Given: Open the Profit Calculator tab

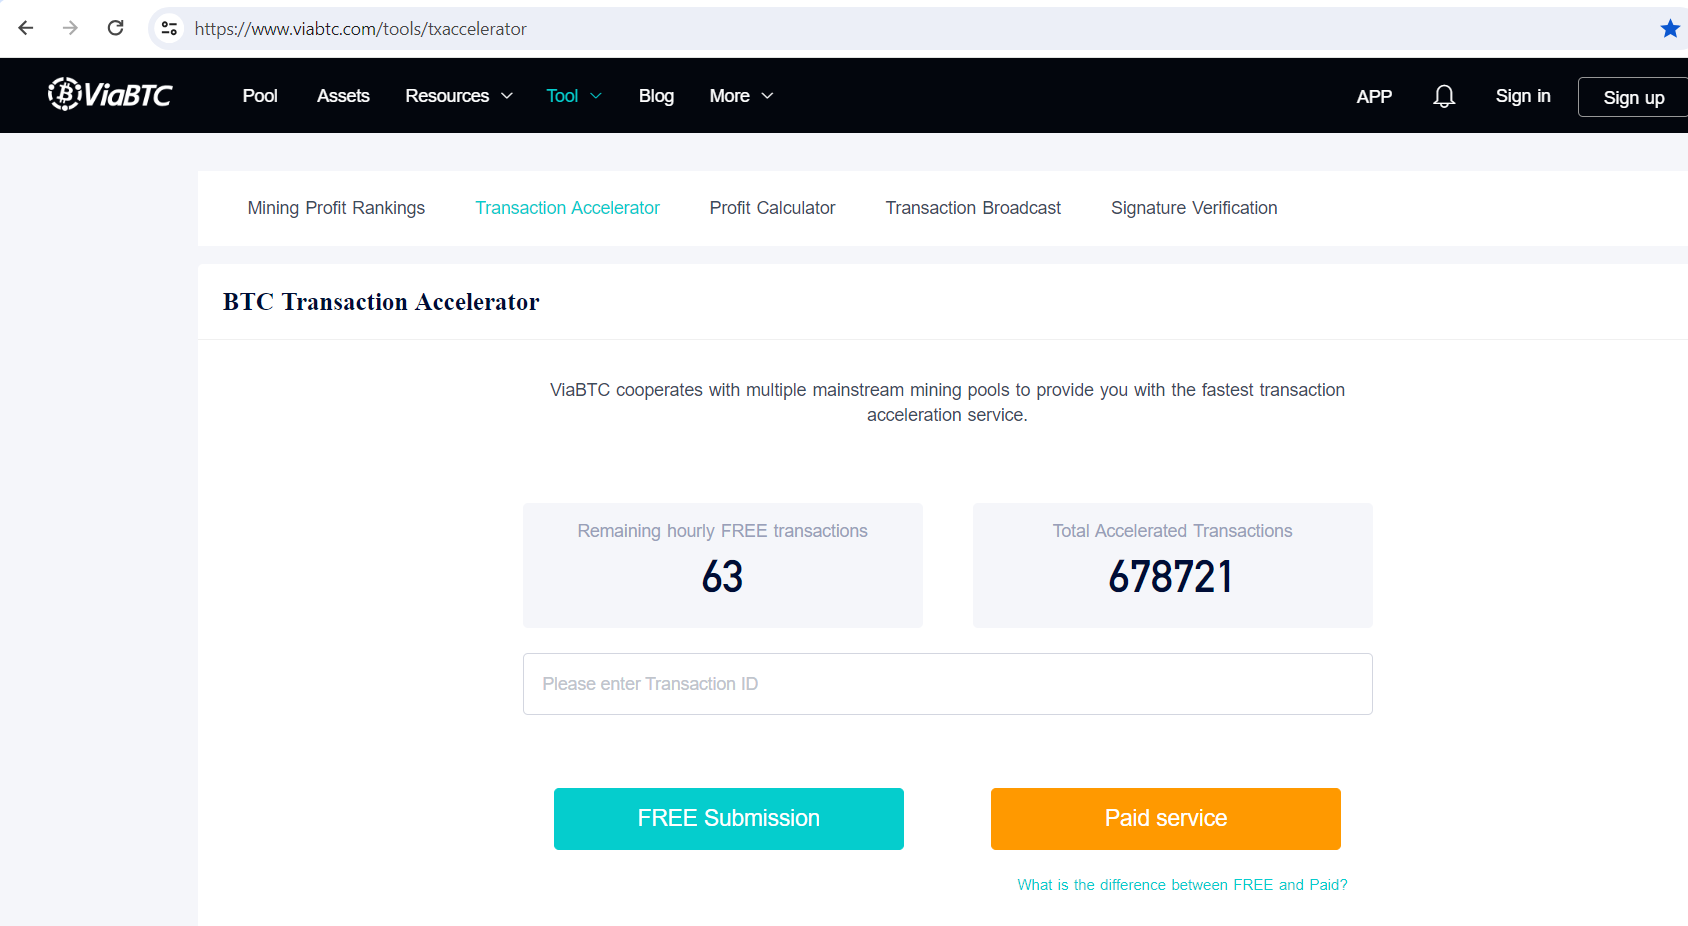Looking at the screenshot, I should pyautogui.click(x=772, y=208).
